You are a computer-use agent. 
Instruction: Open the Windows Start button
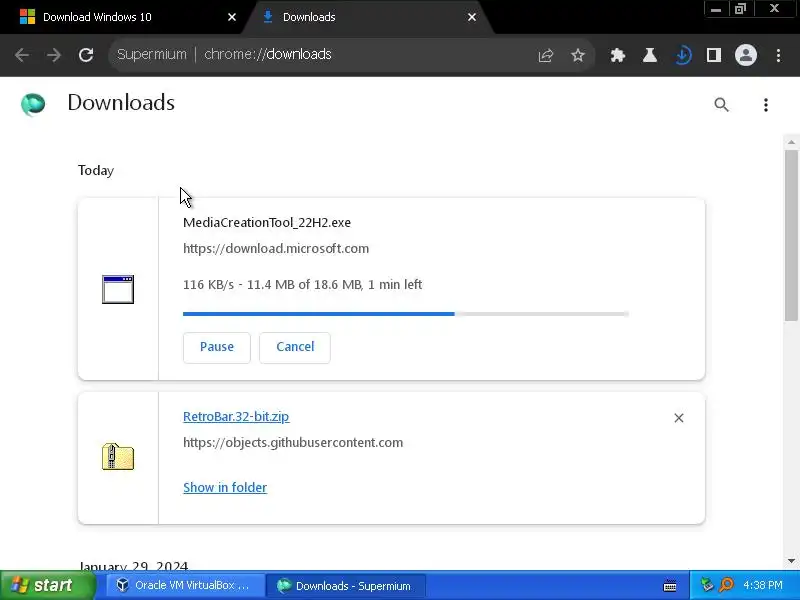[x=47, y=585]
